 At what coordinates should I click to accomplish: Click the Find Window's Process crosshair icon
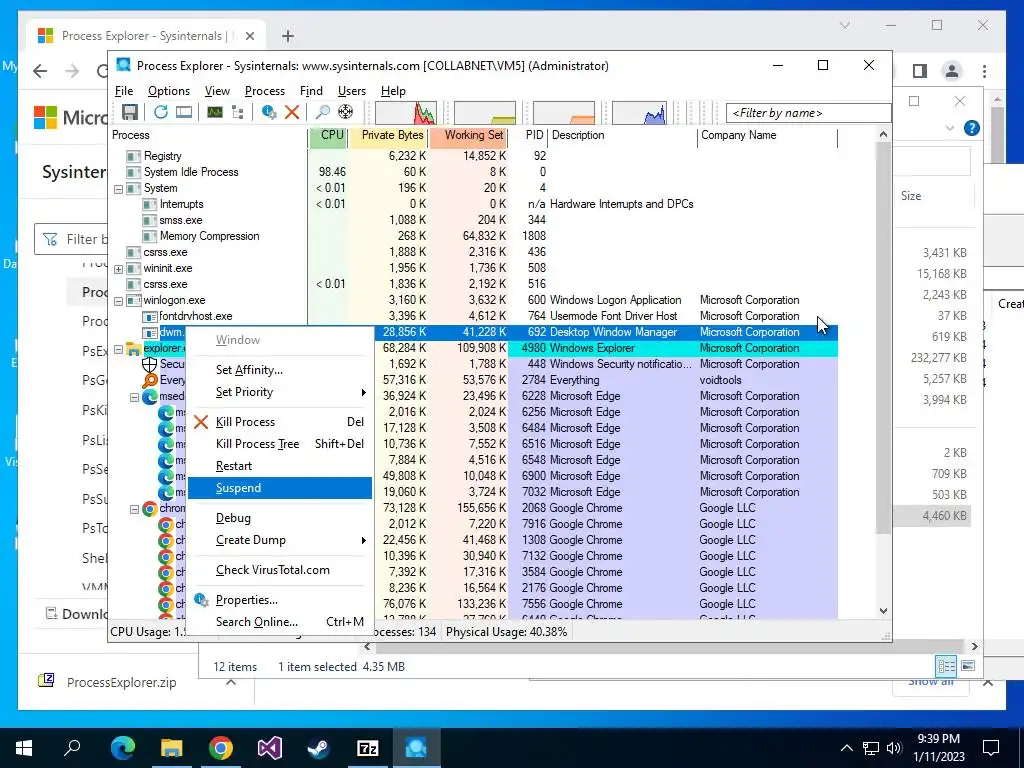(345, 112)
